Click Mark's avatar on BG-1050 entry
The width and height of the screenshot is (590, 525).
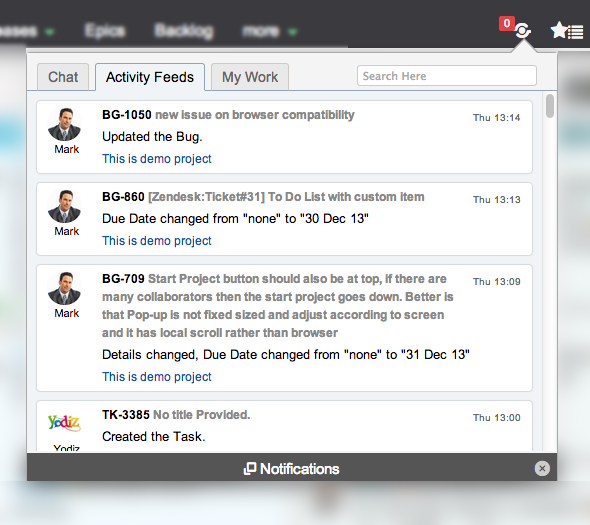(x=64, y=124)
